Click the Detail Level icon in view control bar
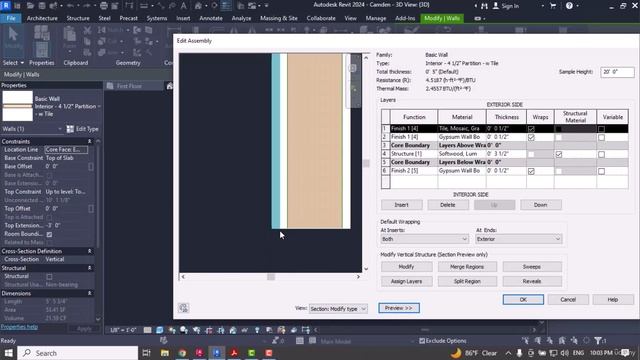640x360 pixels. (x=147, y=330)
